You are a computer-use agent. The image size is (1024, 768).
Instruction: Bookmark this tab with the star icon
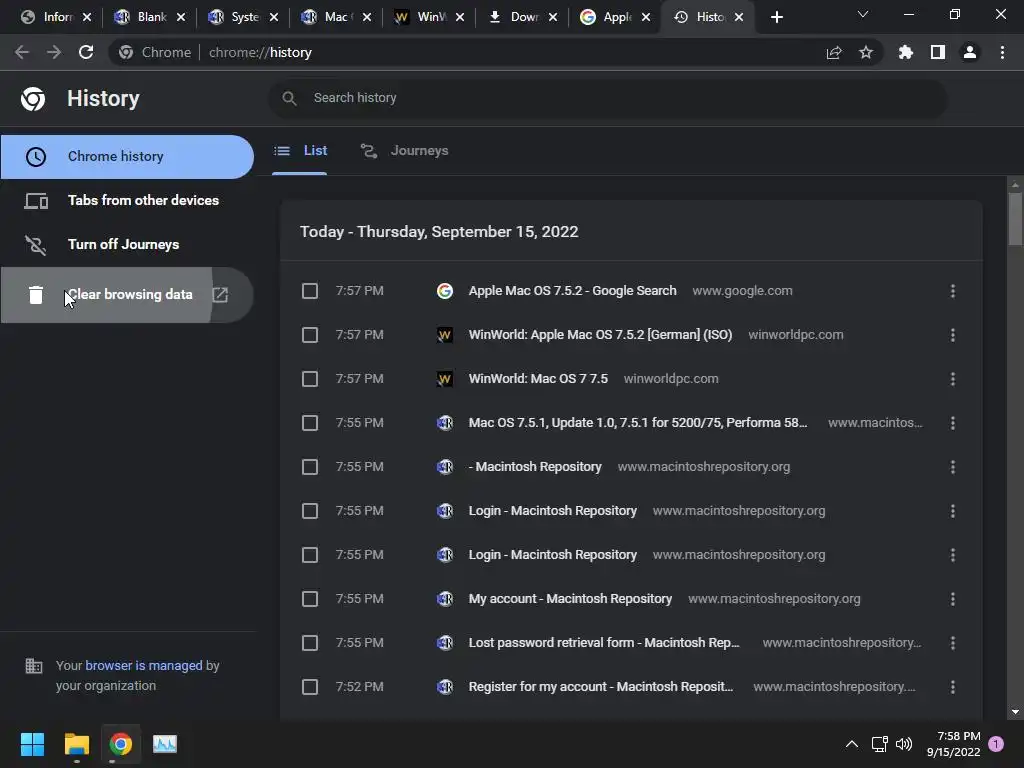tap(866, 52)
